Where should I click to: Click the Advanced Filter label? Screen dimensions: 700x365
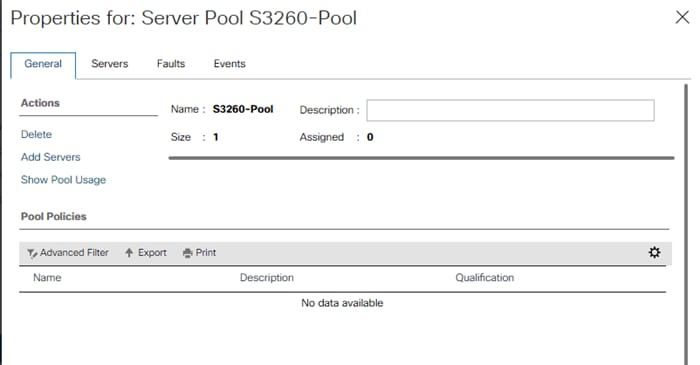pos(74,253)
